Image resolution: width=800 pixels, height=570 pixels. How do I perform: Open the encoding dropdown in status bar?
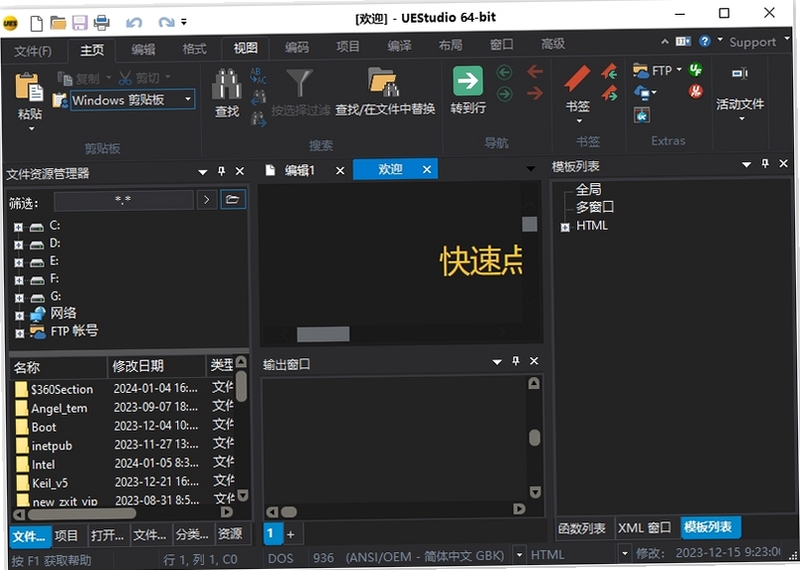click(x=519, y=554)
